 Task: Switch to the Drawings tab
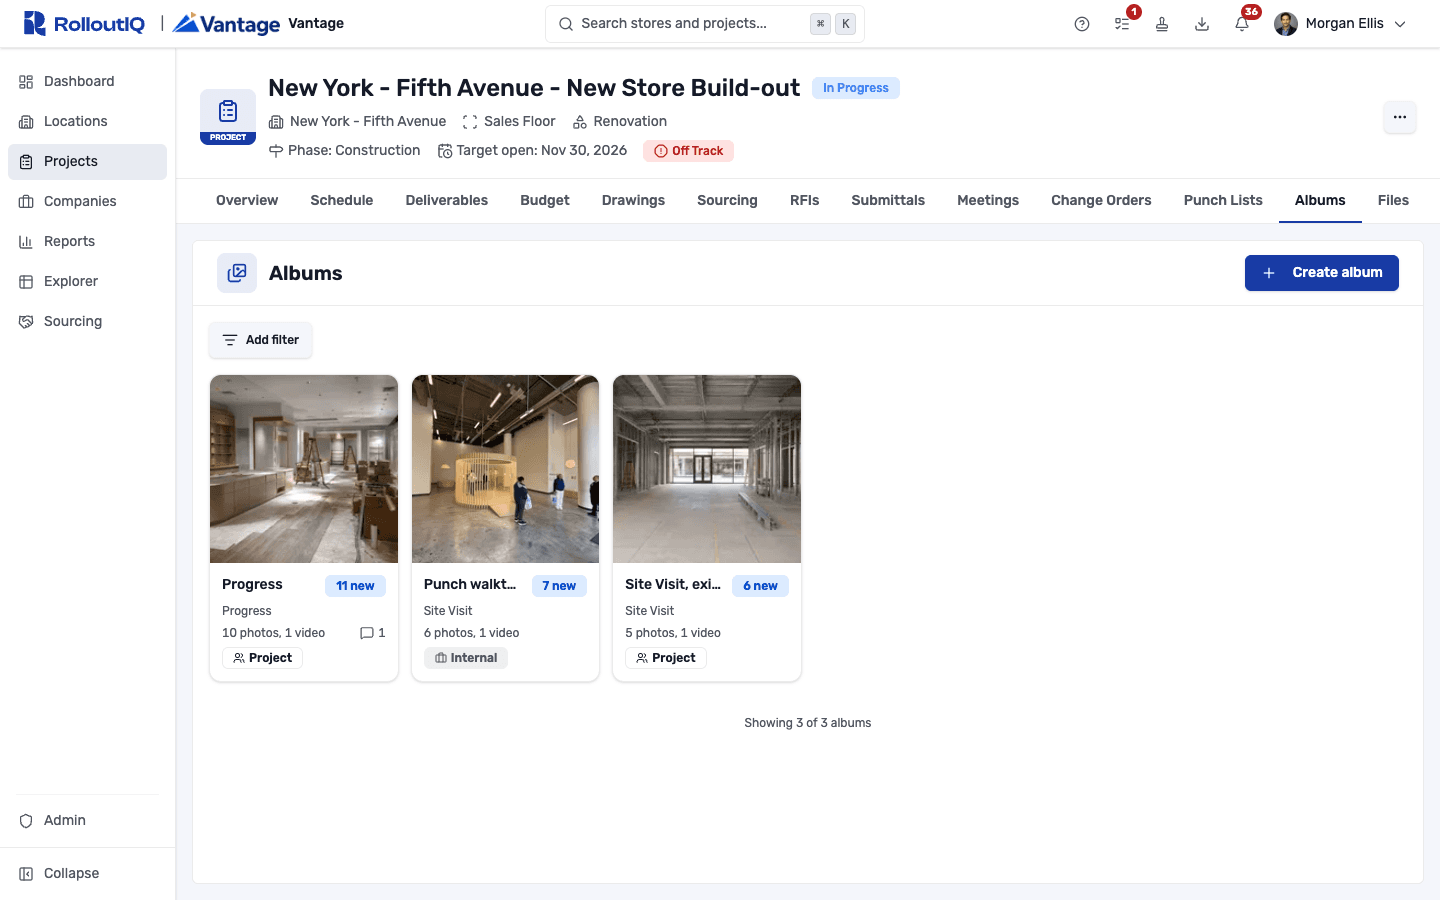pos(633,200)
